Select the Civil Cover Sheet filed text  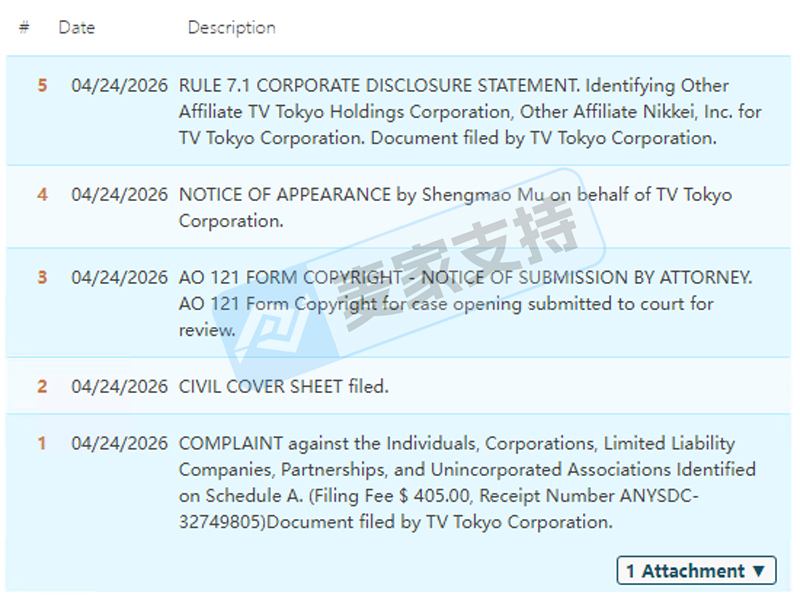tap(283, 386)
